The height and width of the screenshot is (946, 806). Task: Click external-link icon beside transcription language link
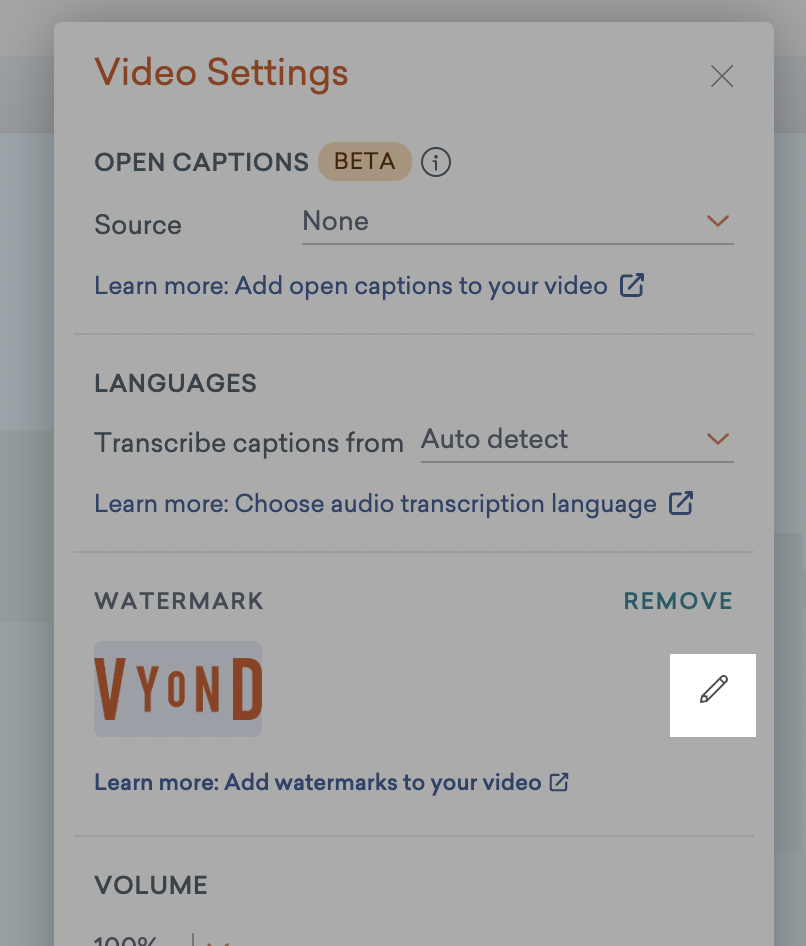(x=681, y=503)
